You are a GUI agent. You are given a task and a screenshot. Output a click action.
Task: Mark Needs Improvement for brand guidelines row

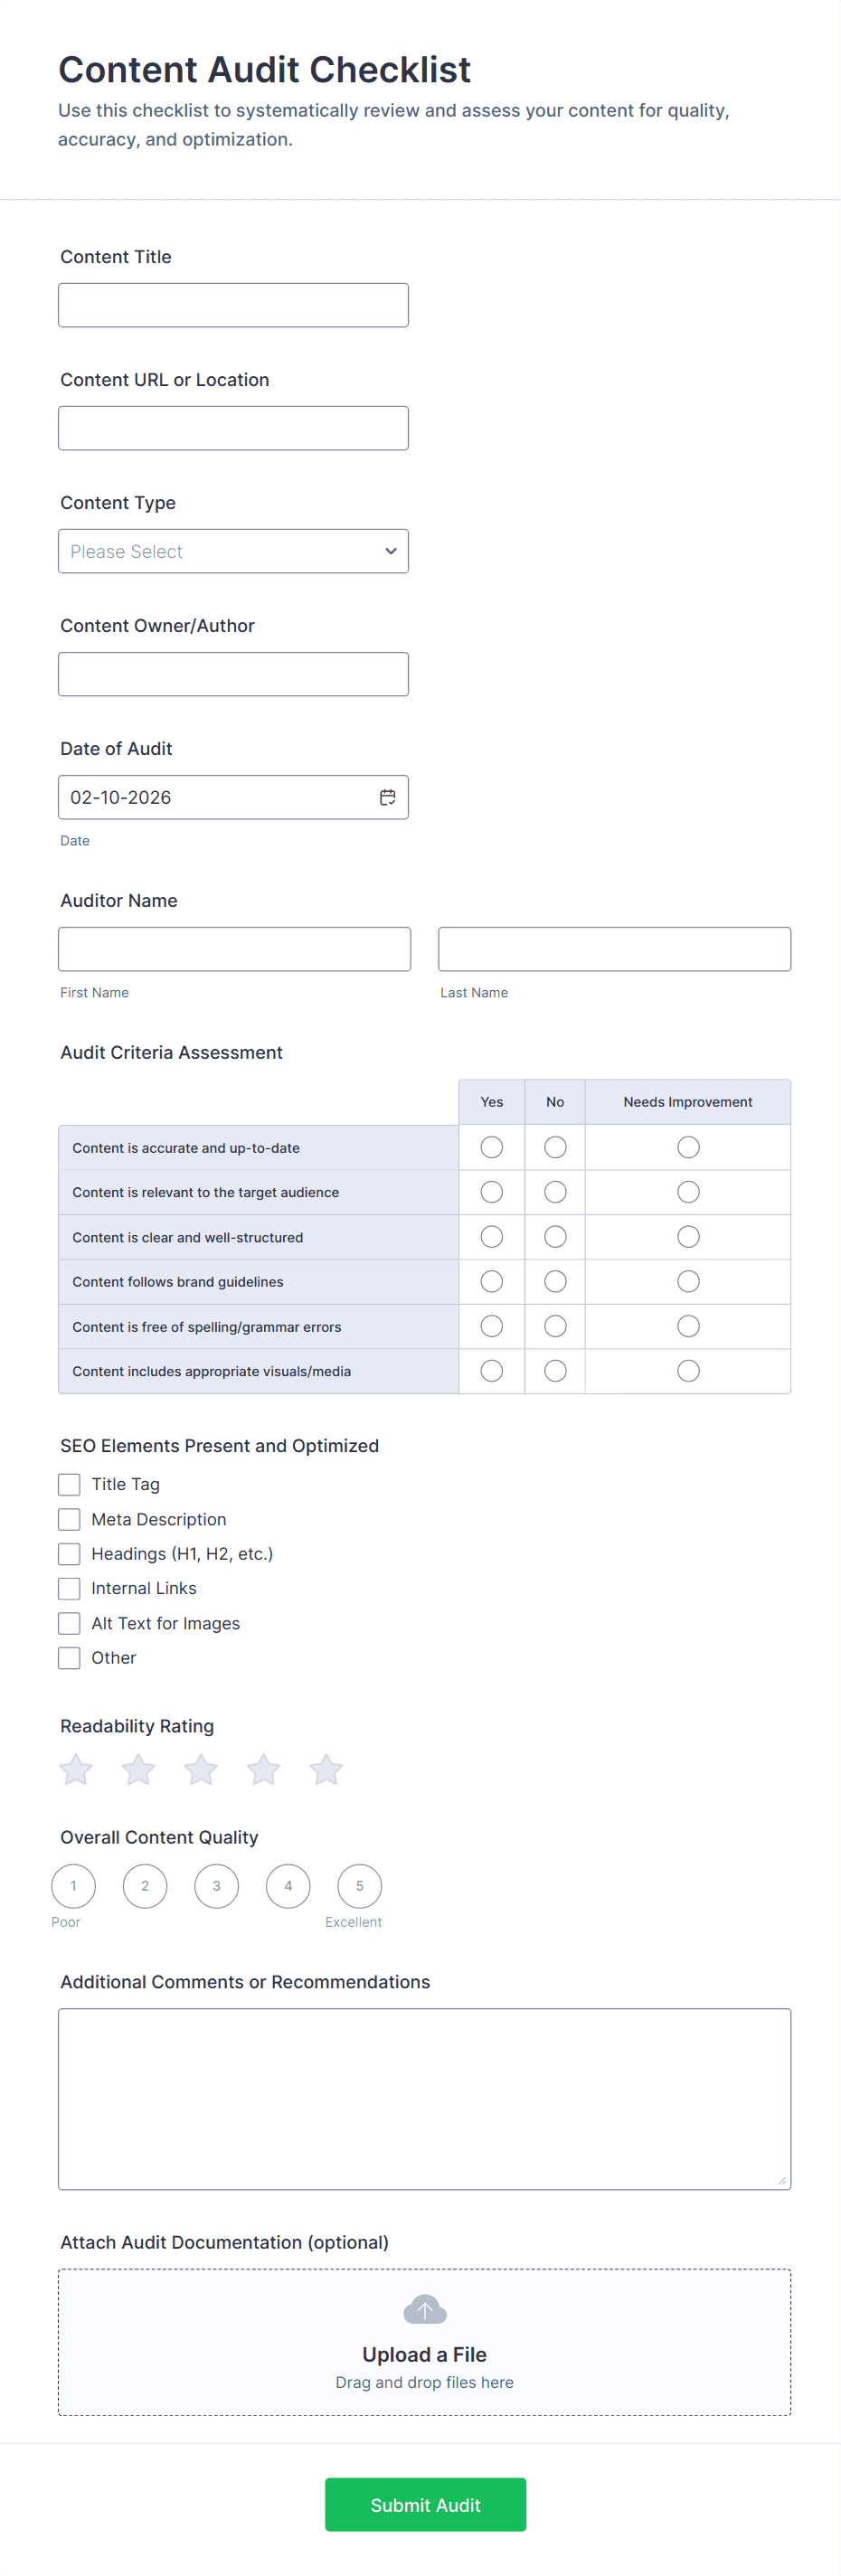click(x=688, y=1281)
